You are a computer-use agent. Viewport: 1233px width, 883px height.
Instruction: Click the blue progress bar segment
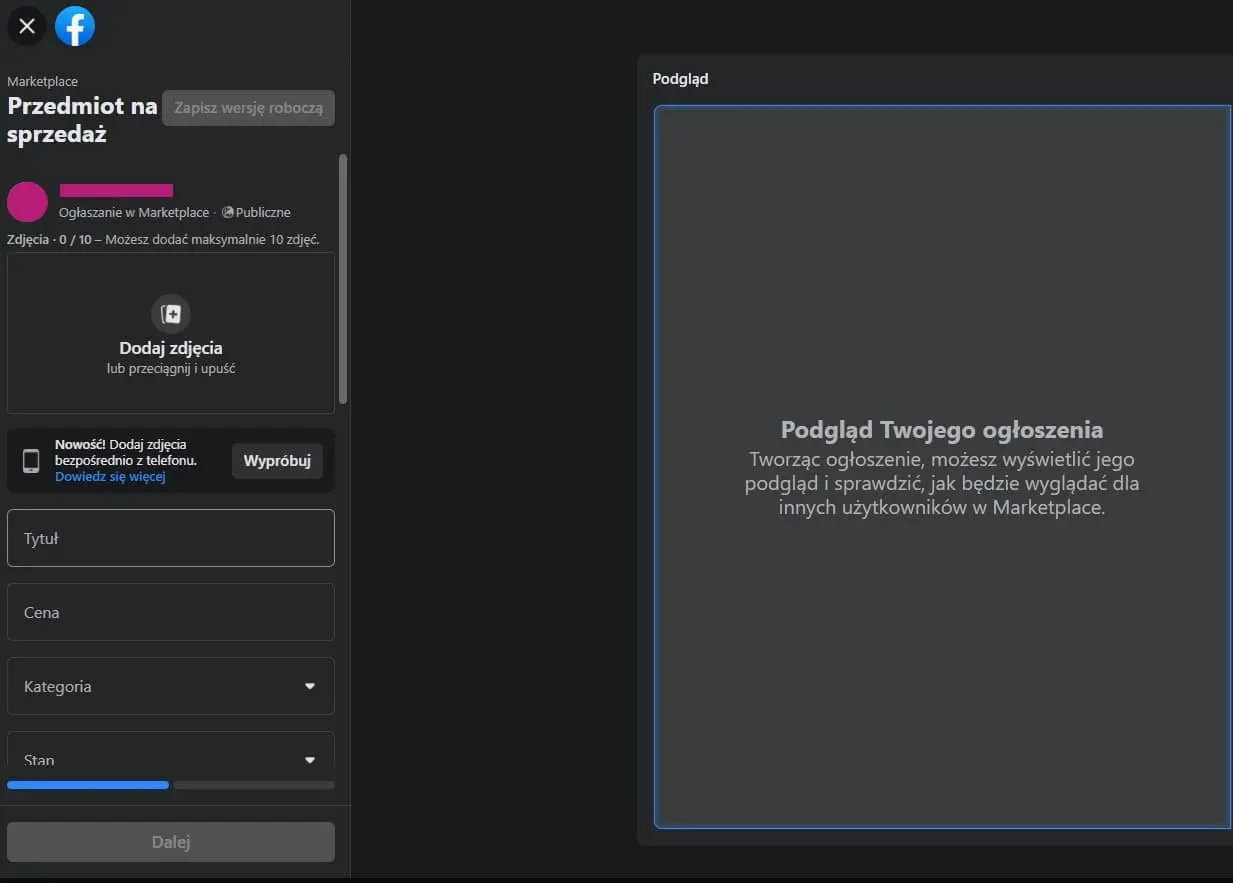click(x=88, y=785)
